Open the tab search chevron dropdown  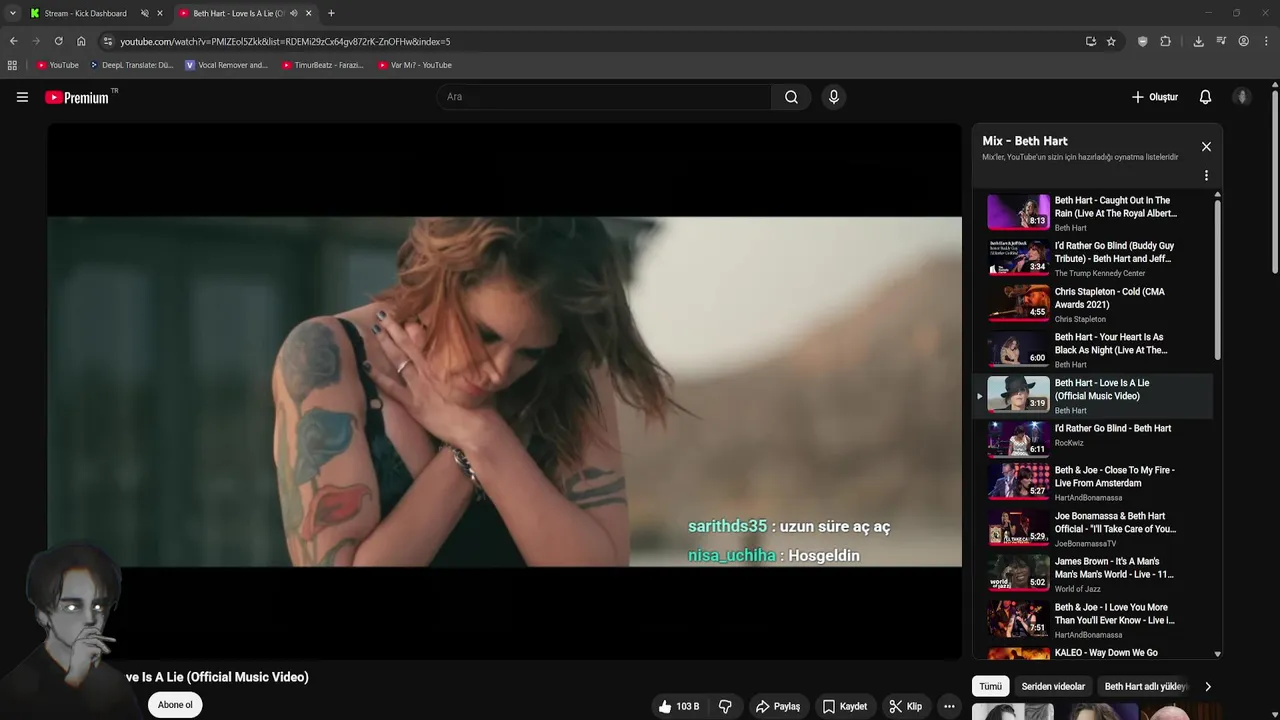click(12, 13)
